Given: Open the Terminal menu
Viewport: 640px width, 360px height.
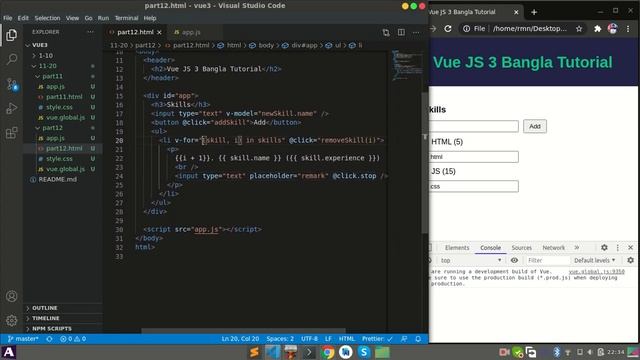Looking at the screenshot, I should (x=126, y=18).
